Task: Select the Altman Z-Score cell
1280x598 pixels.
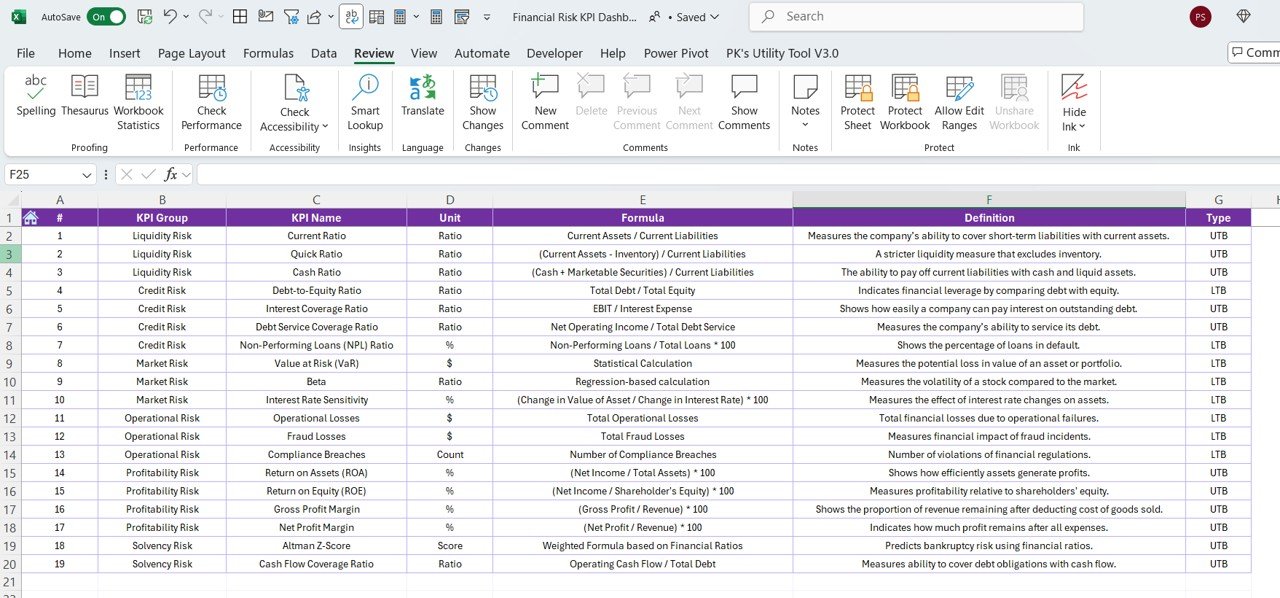Action: [316, 546]
